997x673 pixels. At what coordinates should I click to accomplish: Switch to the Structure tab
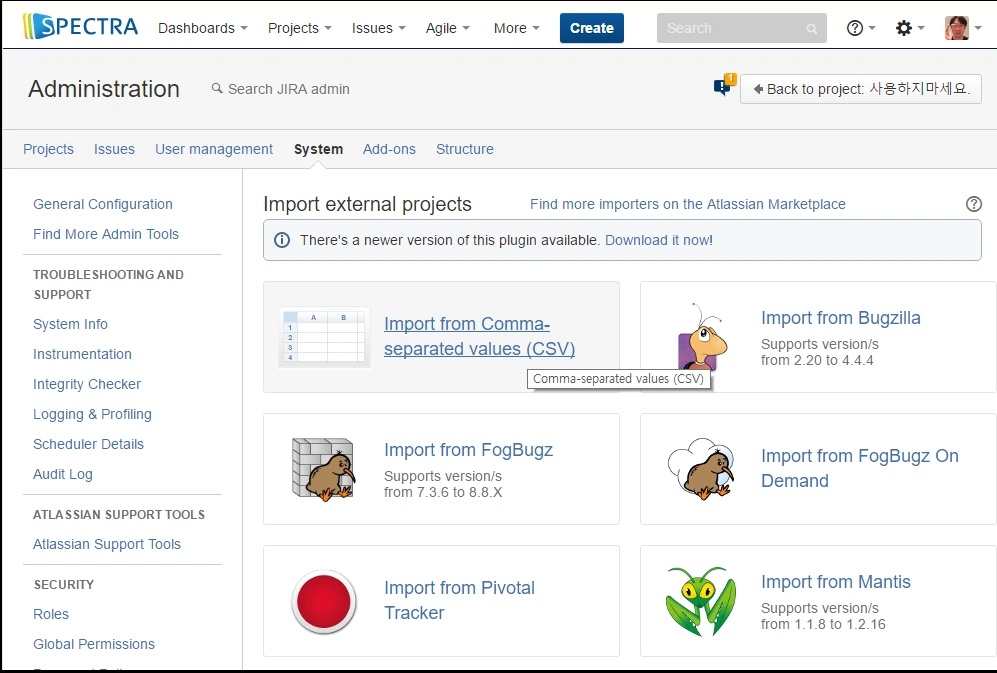[465, 149]
